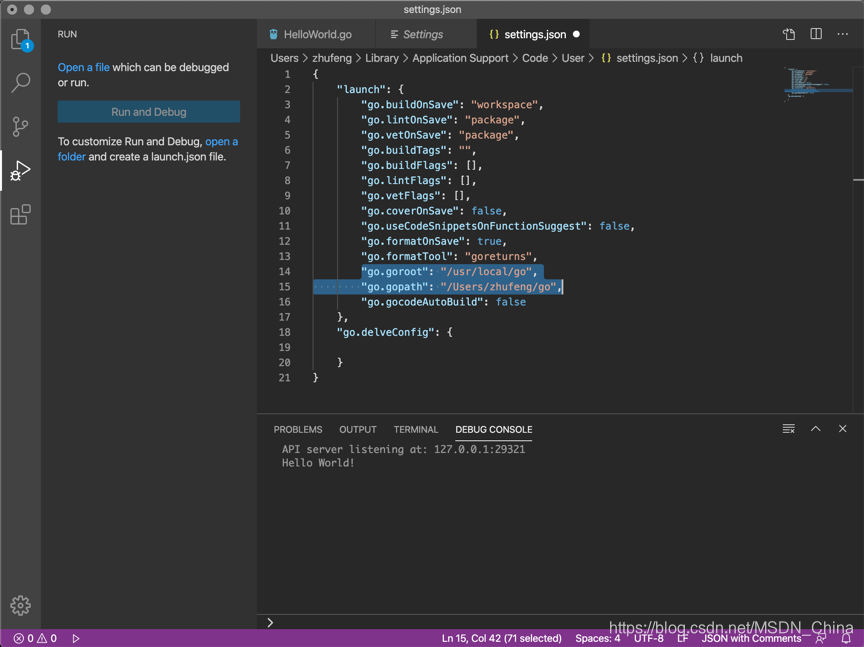Click the "go.coverOnSave" key on line 10
864x647 pixels.
point(410,211)
